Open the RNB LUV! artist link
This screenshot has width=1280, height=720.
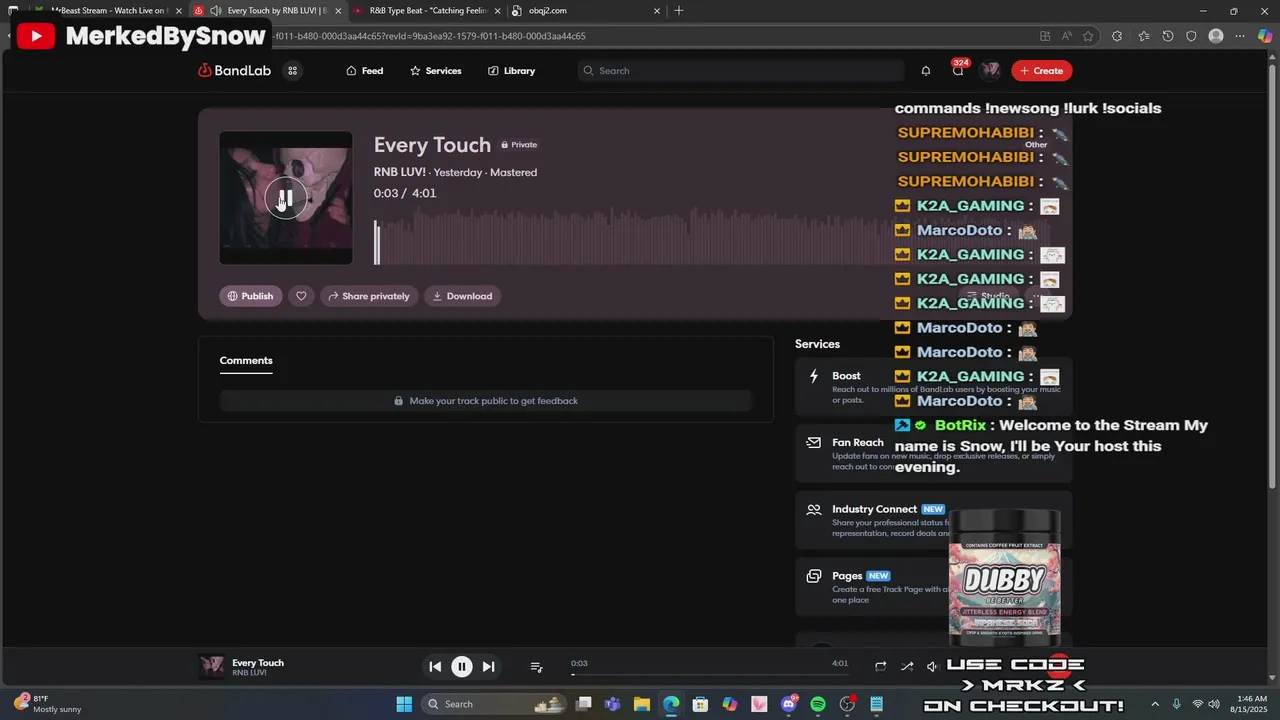pos(400,172)
